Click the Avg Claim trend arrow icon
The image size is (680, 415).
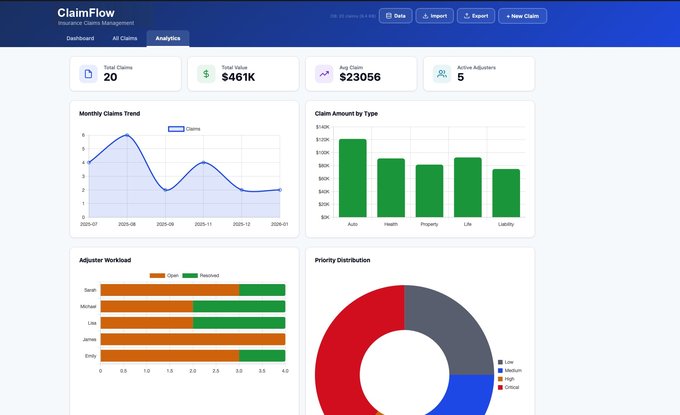(x=324, y=74)
